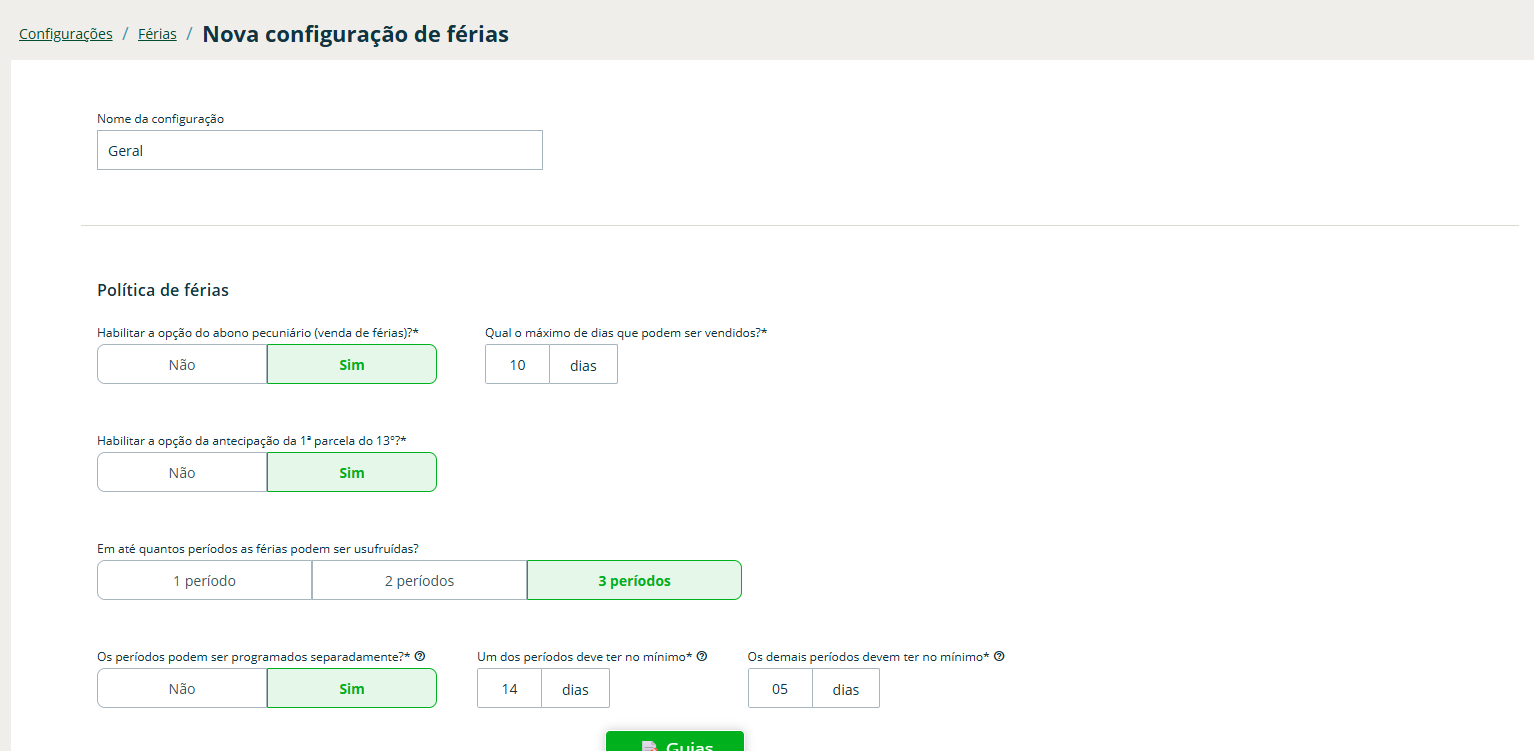1534x751 pixels.
Task: Choose '1 período' for vacation periods
Action: coord(204,581)
